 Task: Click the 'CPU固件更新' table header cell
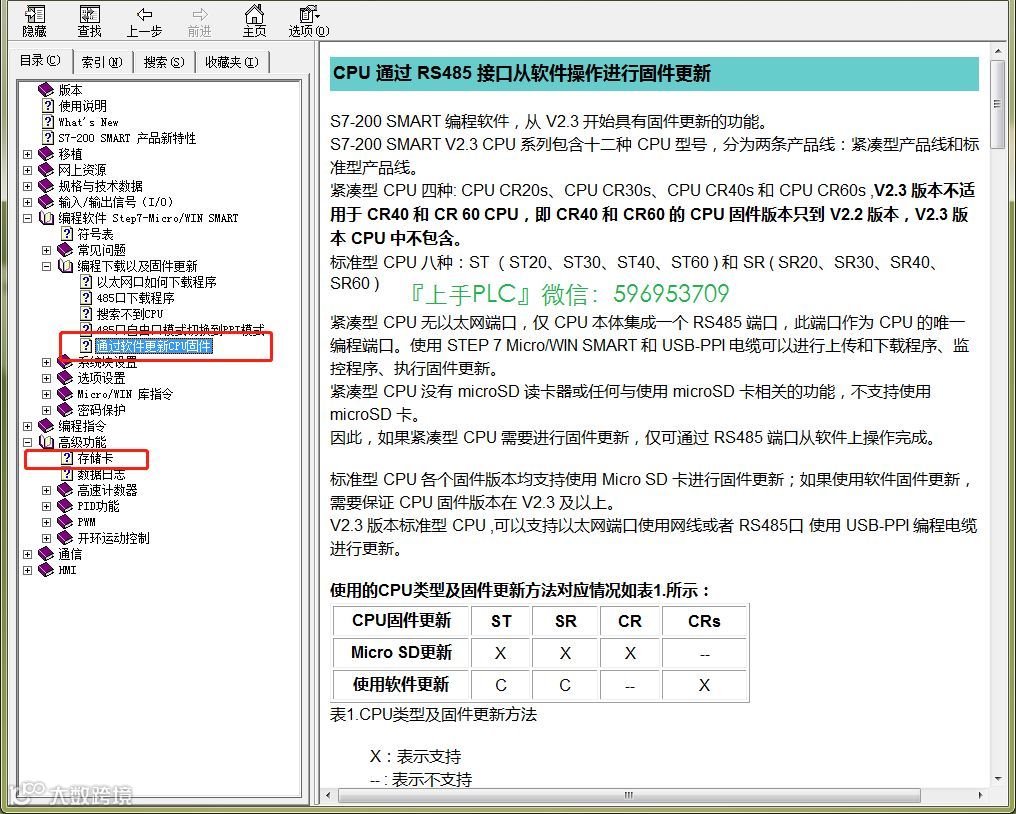(x=401, y=621)
